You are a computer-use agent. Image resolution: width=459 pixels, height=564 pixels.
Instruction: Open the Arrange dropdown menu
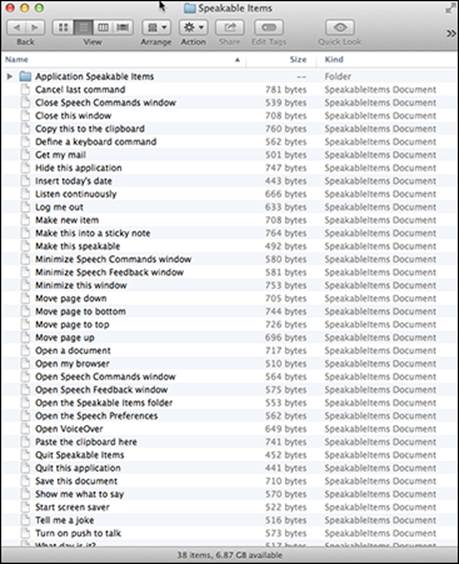[x=156, y=27]
